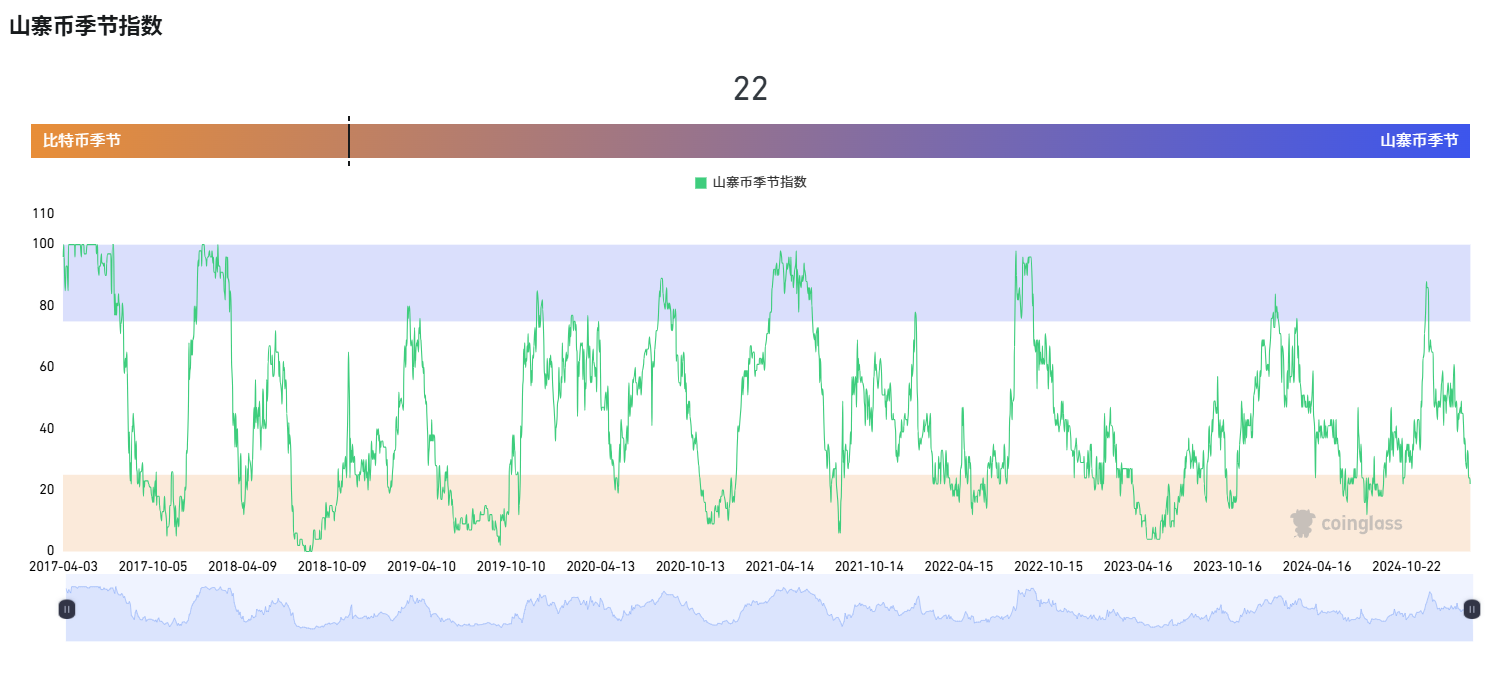Click the green legend color square

tap(701, 182)
